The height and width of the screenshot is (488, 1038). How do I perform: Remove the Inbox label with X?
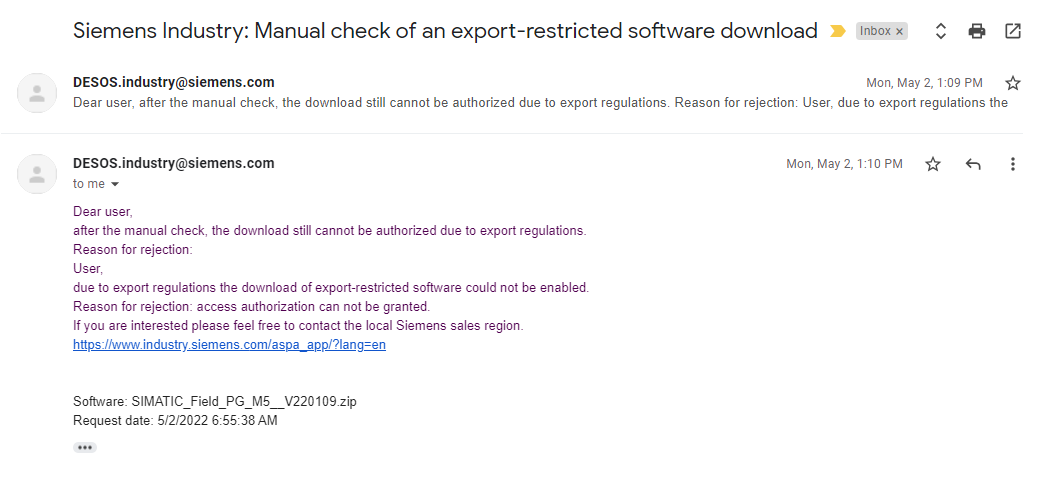[899, 32]
